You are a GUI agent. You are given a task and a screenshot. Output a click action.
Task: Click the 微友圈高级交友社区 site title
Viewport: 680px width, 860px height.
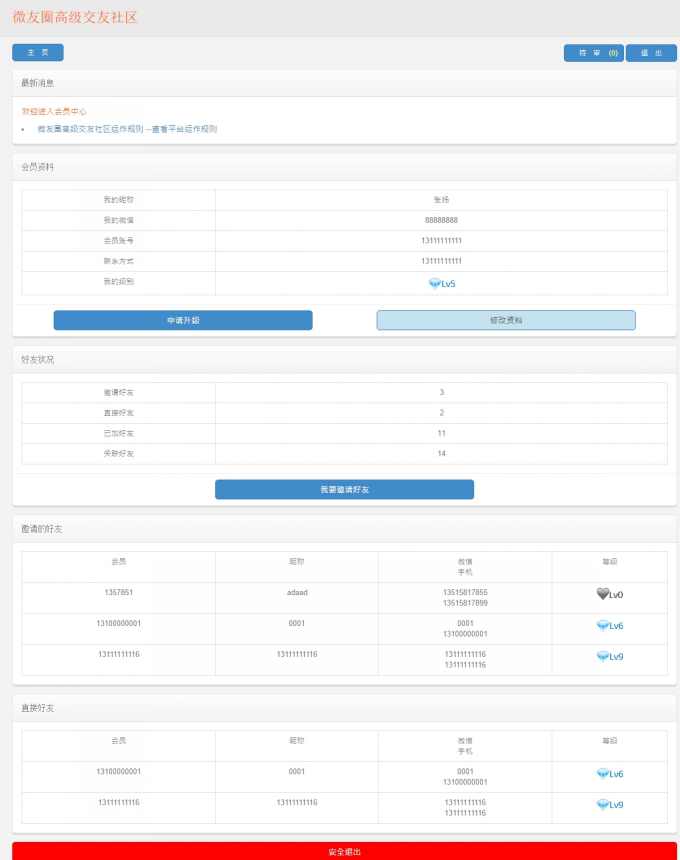click(75, 18)
